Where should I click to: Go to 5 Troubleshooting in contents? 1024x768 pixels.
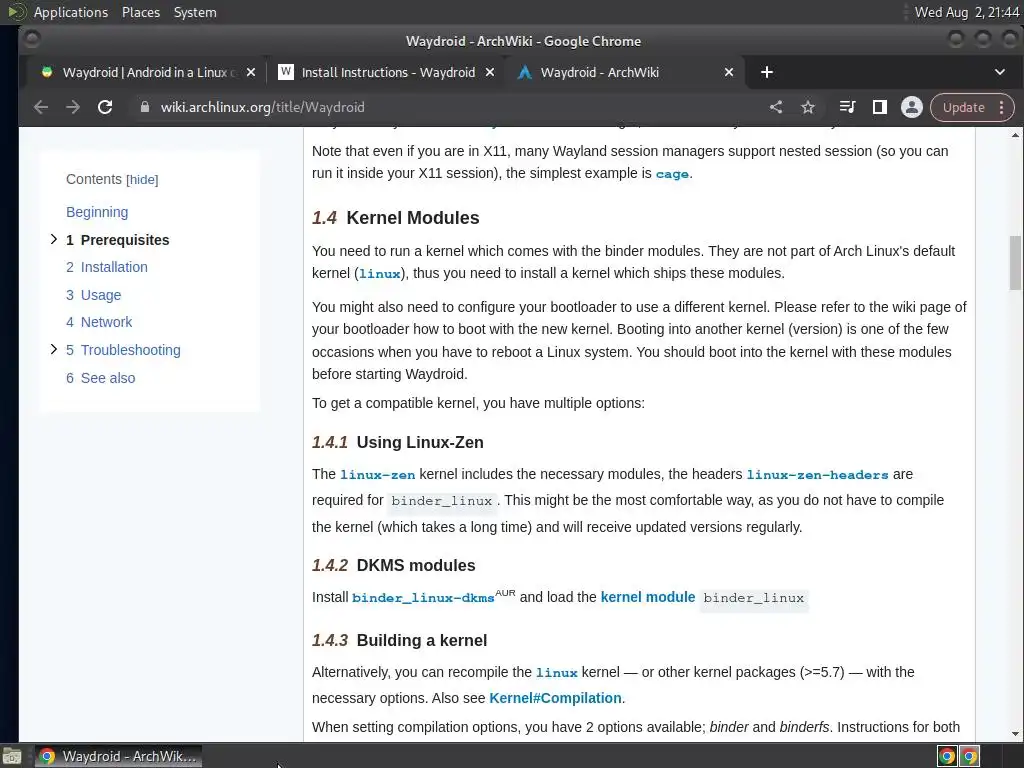click(x=123, y=350)
